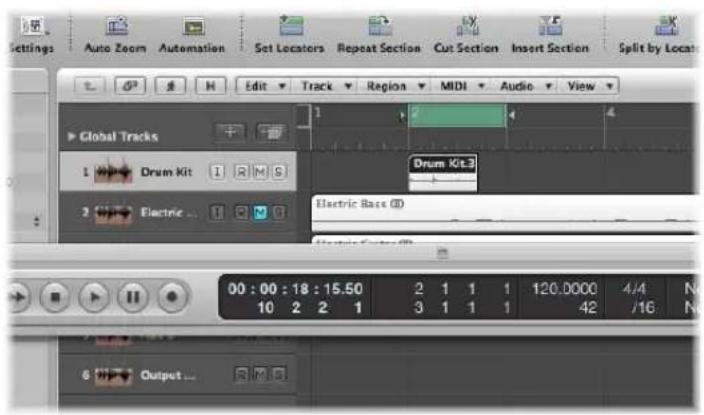Viewport: 704px width, 415px height.
Task: Click the Play transport button
Action: pos(94,297)
